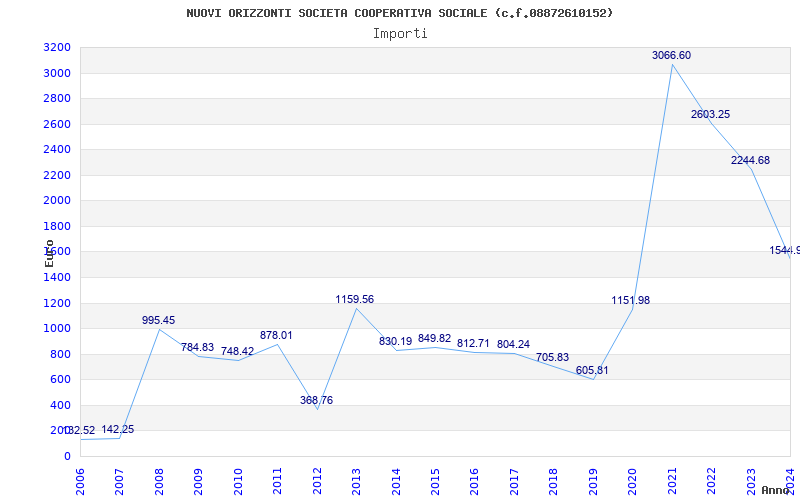
Task: Click the 812.71 data label
Action: point(473,343)
